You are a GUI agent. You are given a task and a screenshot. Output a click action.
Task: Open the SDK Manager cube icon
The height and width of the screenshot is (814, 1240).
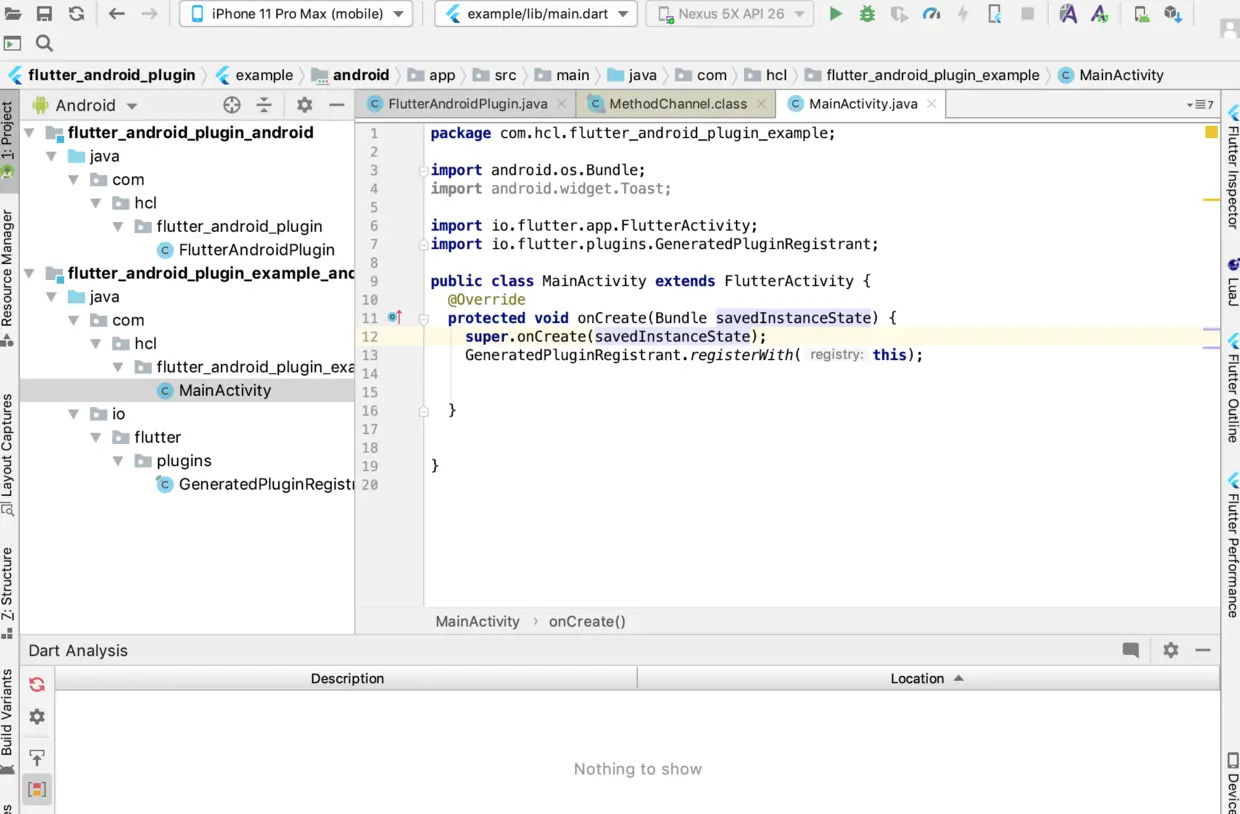1173,14
